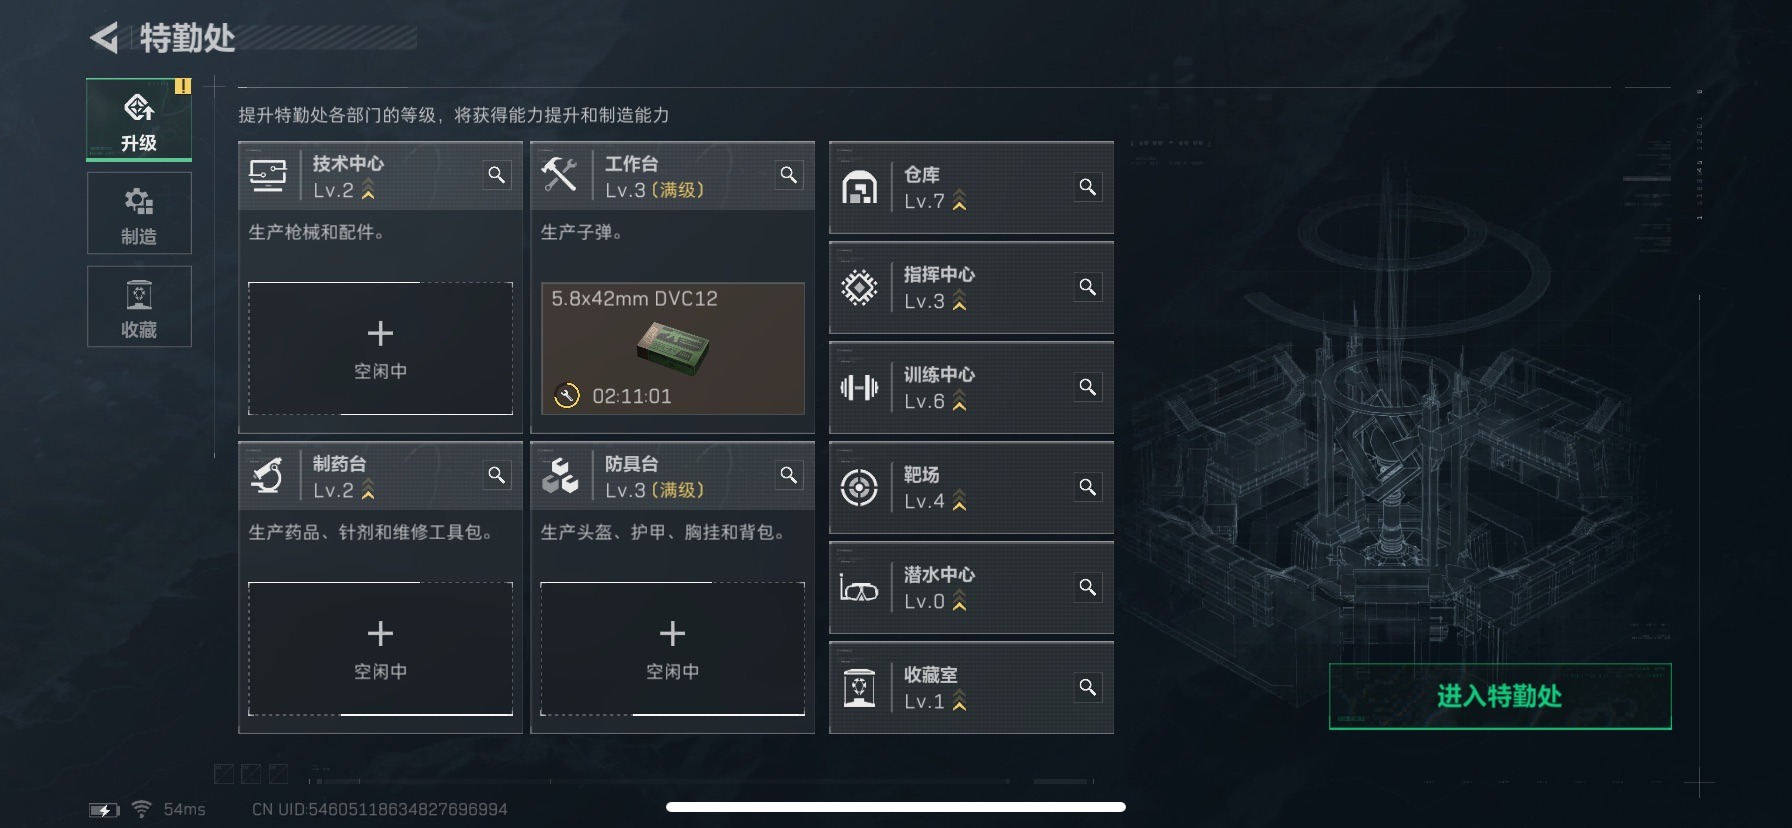Open the 收藏 tab in sidebar
The width and height of the screenshot is (1792, 828).
(x=139, y=306)
